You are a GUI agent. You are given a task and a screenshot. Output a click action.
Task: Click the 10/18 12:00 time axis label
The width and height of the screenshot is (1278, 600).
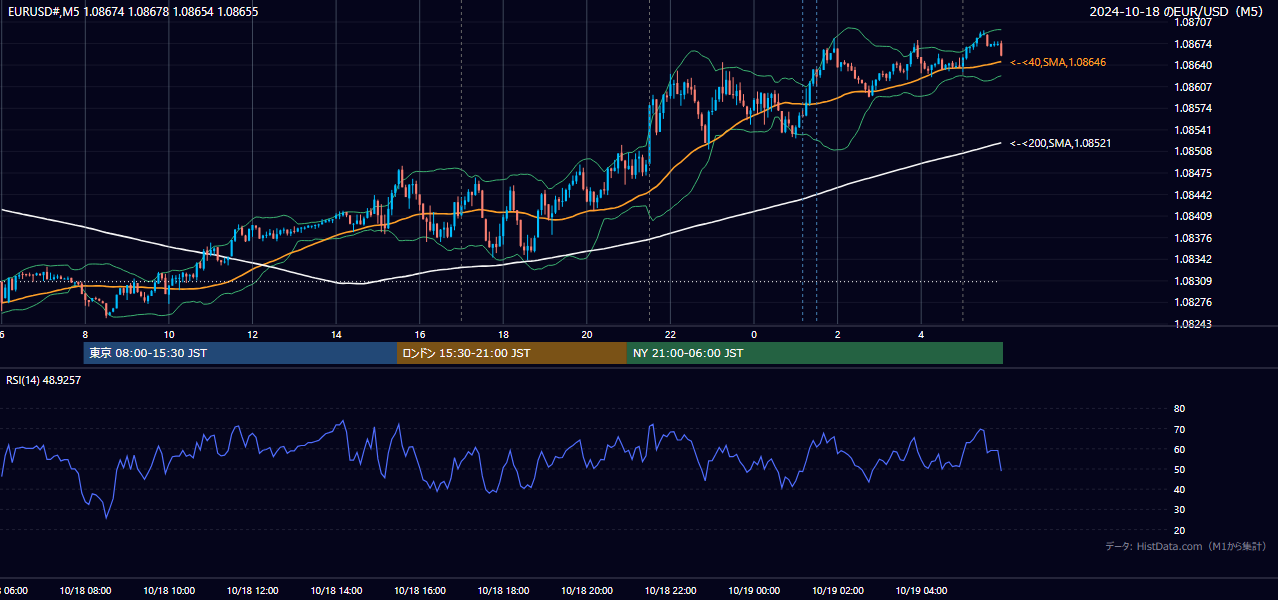[x=252, y=590]
